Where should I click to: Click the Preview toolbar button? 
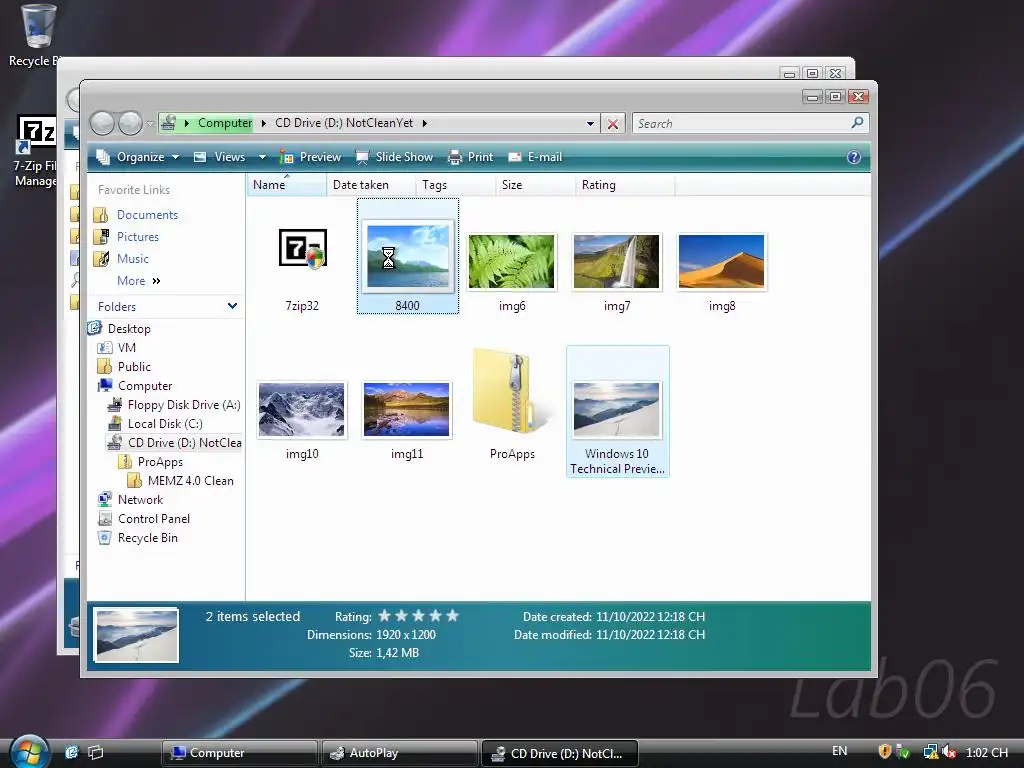(x=310, y=157)
